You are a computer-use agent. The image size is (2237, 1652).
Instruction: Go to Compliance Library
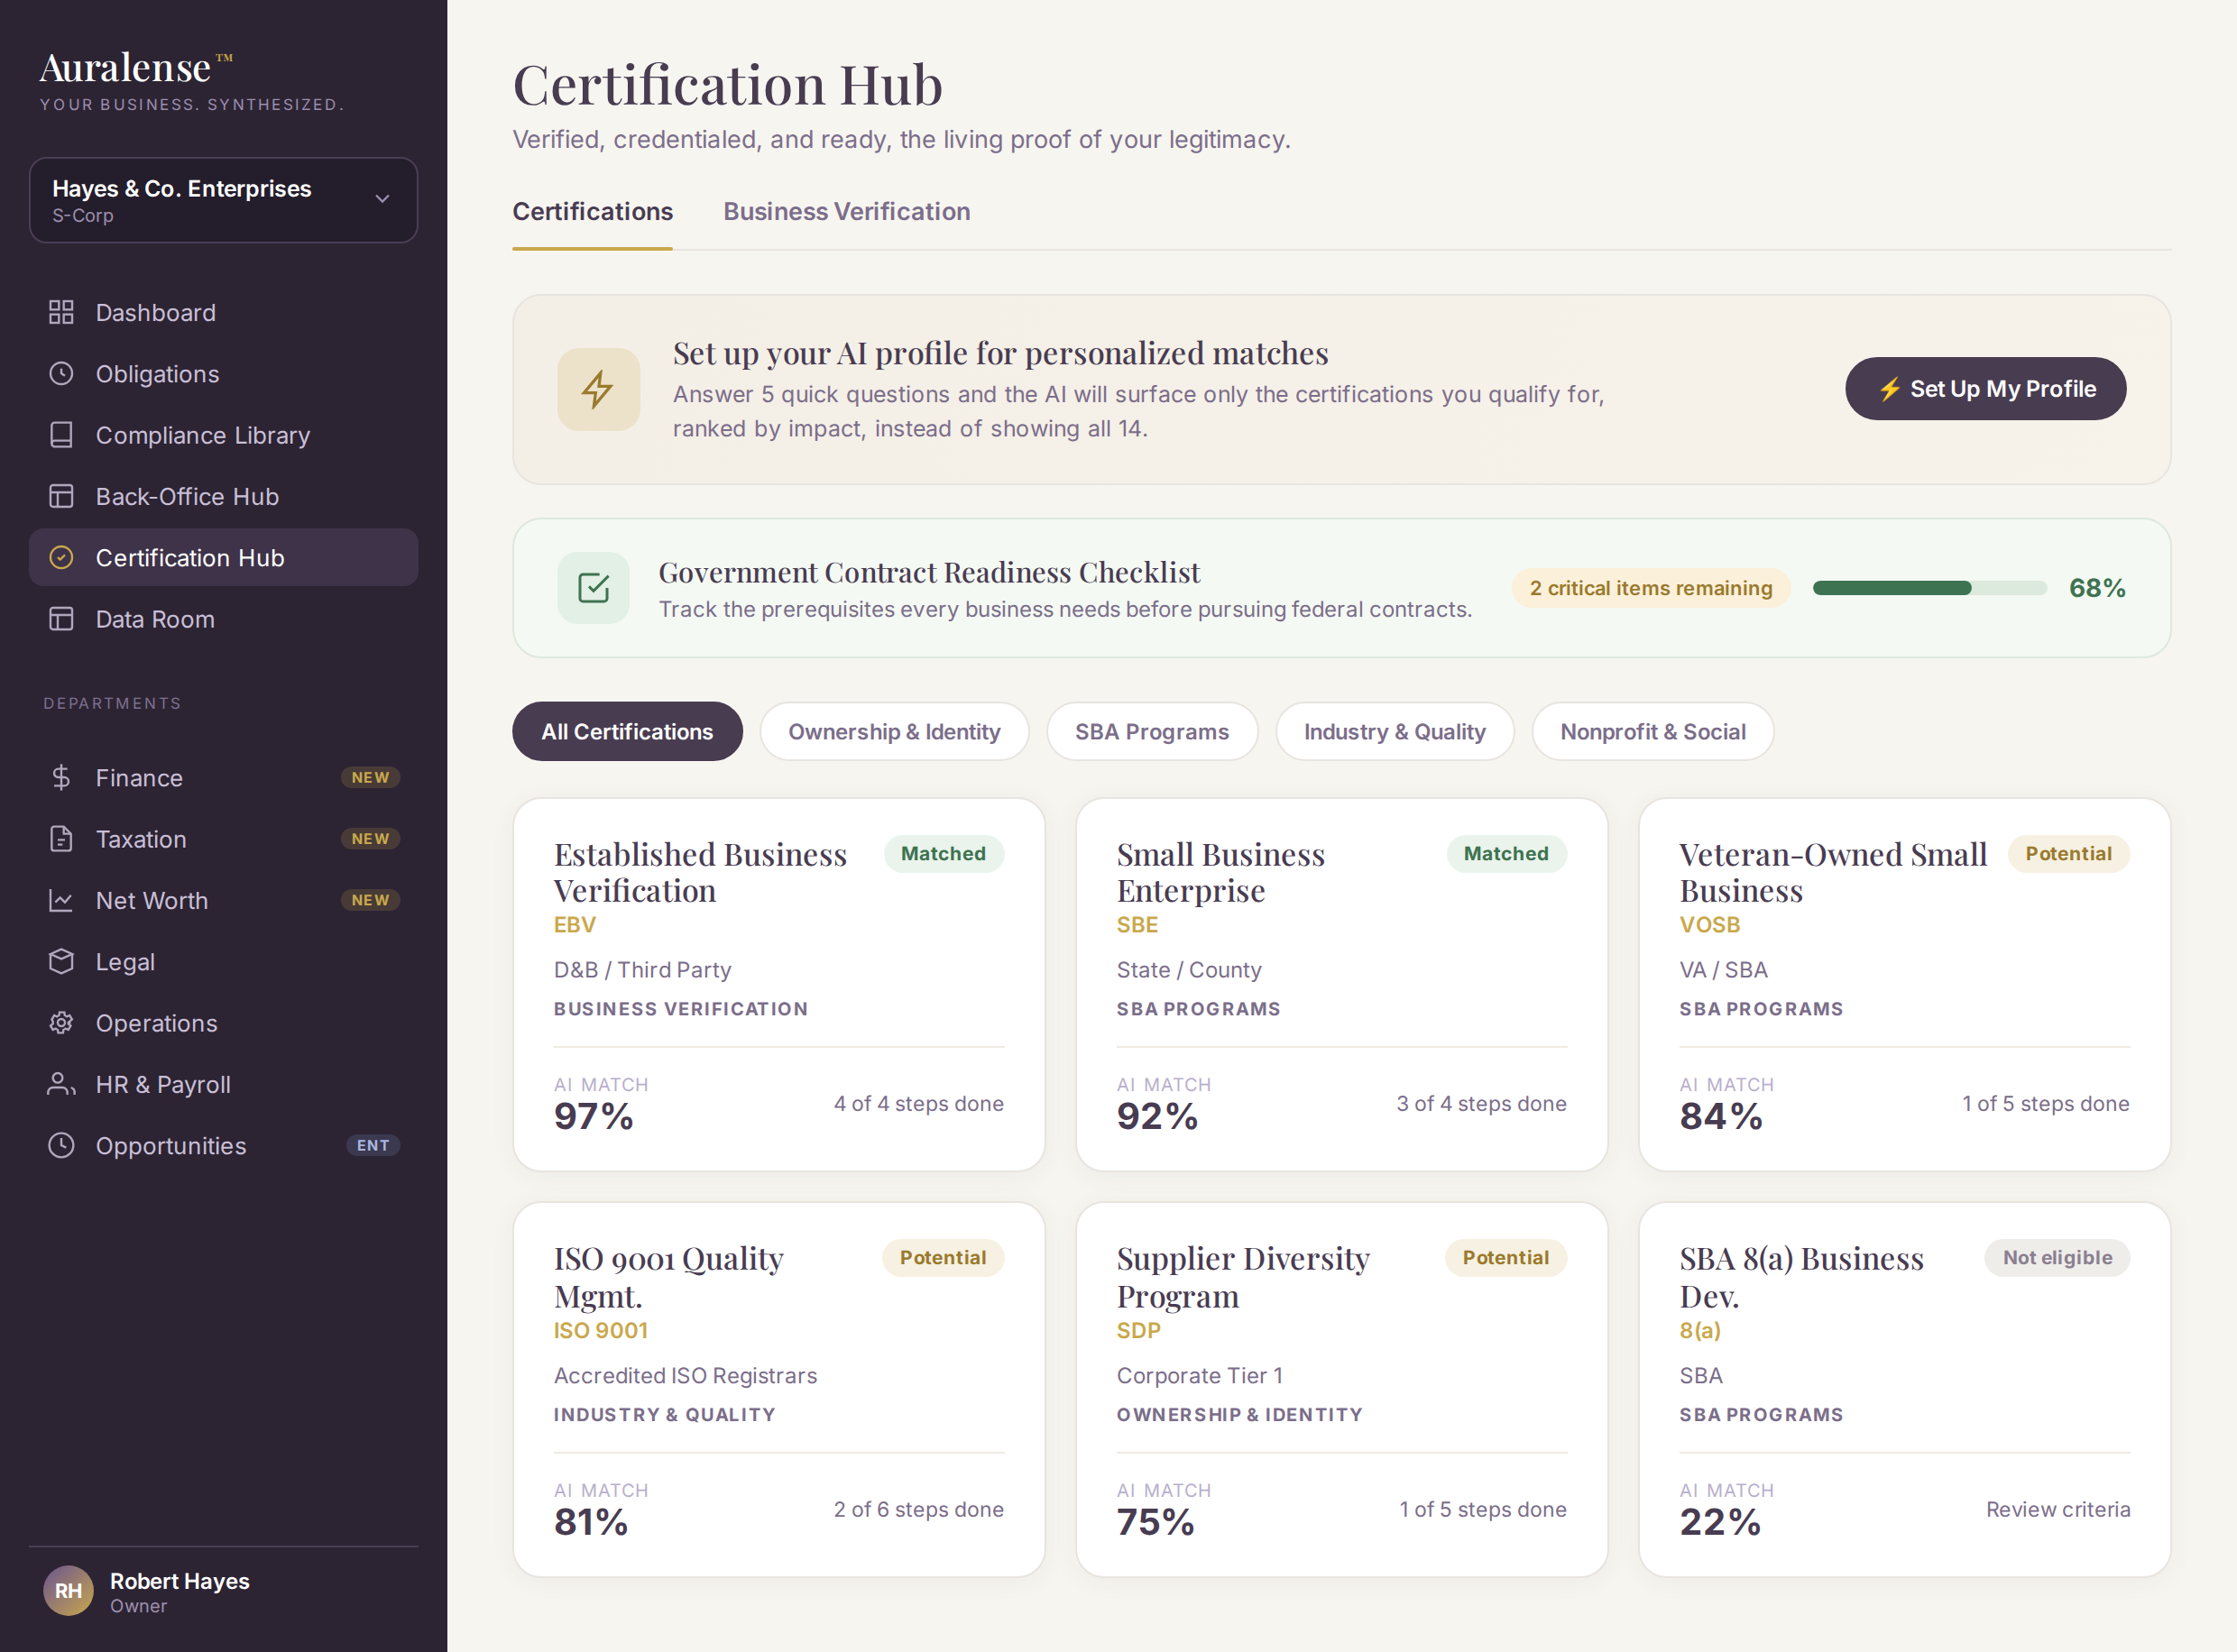tap(223, 435)
